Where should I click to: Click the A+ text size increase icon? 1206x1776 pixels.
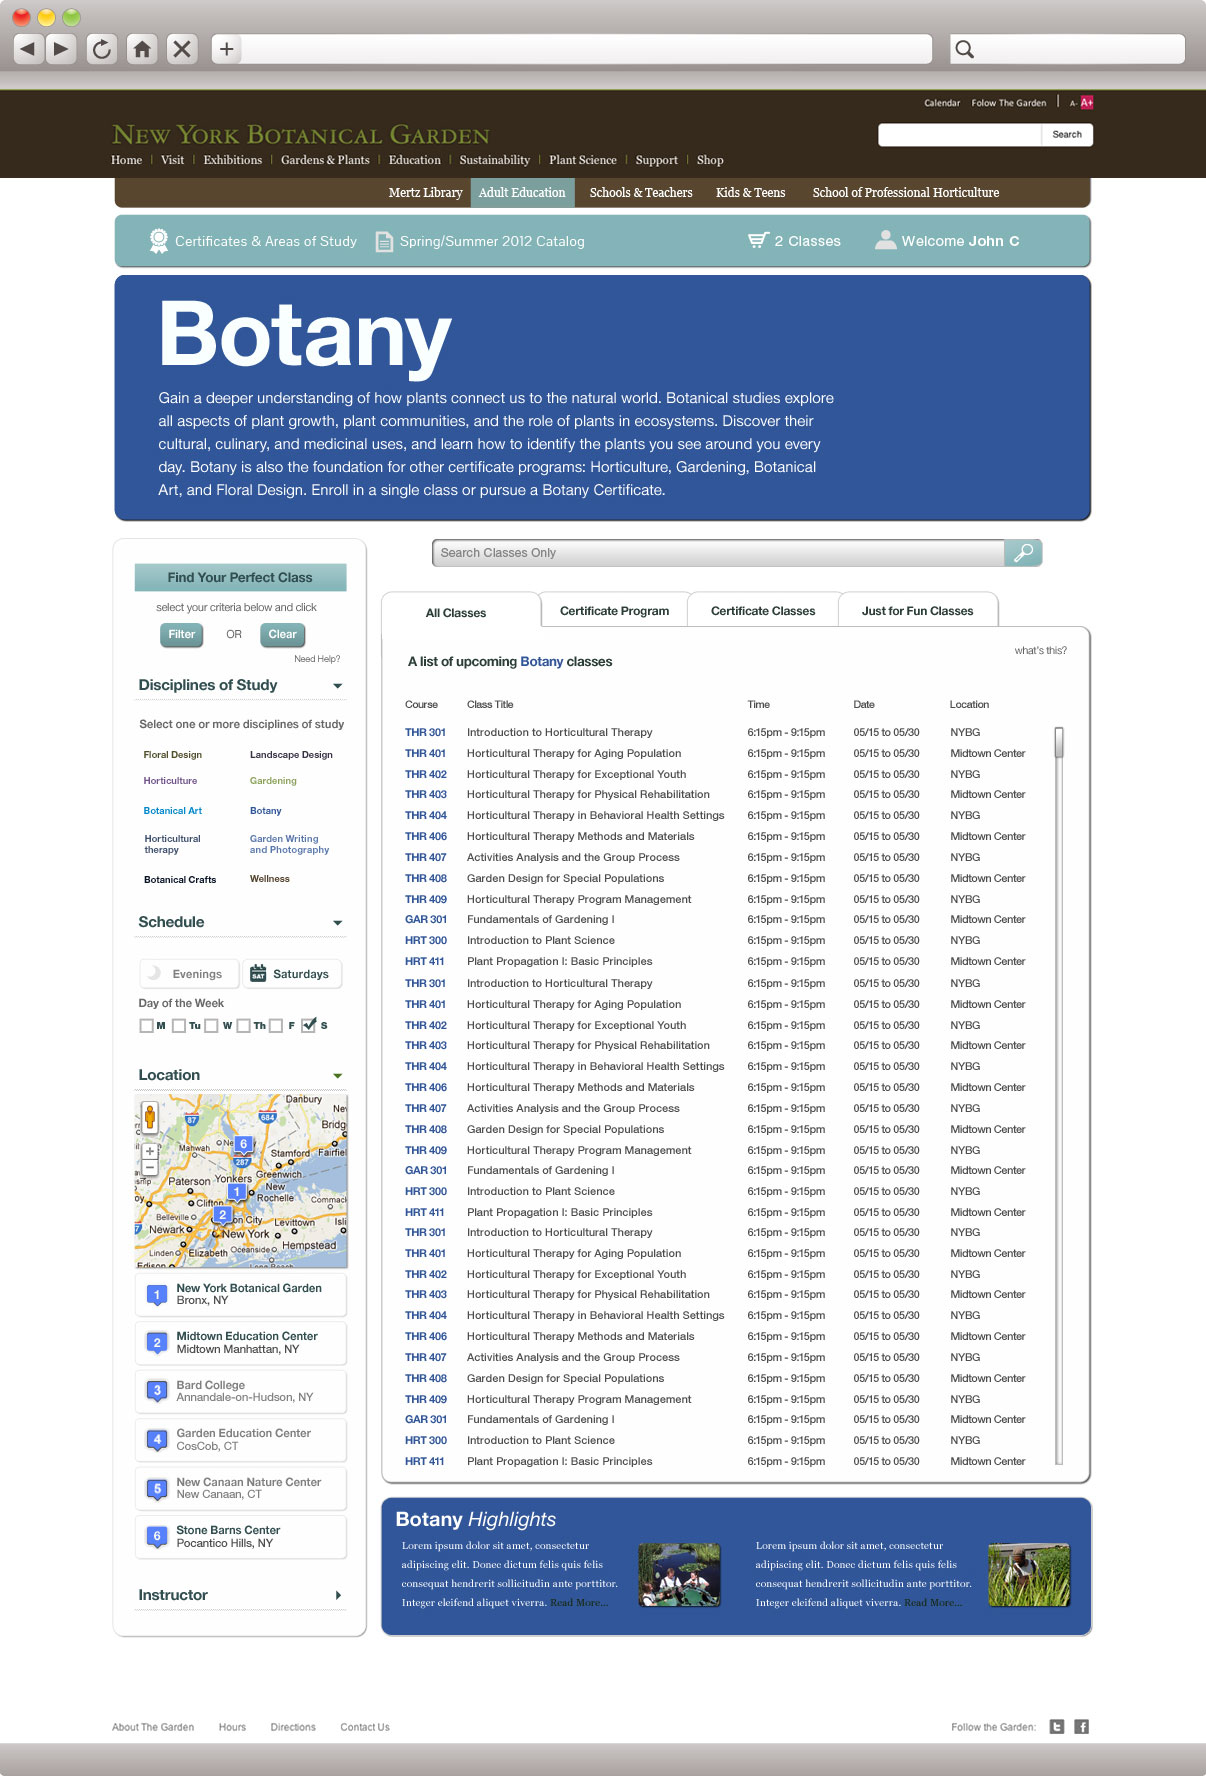(x=1087, y=102)
